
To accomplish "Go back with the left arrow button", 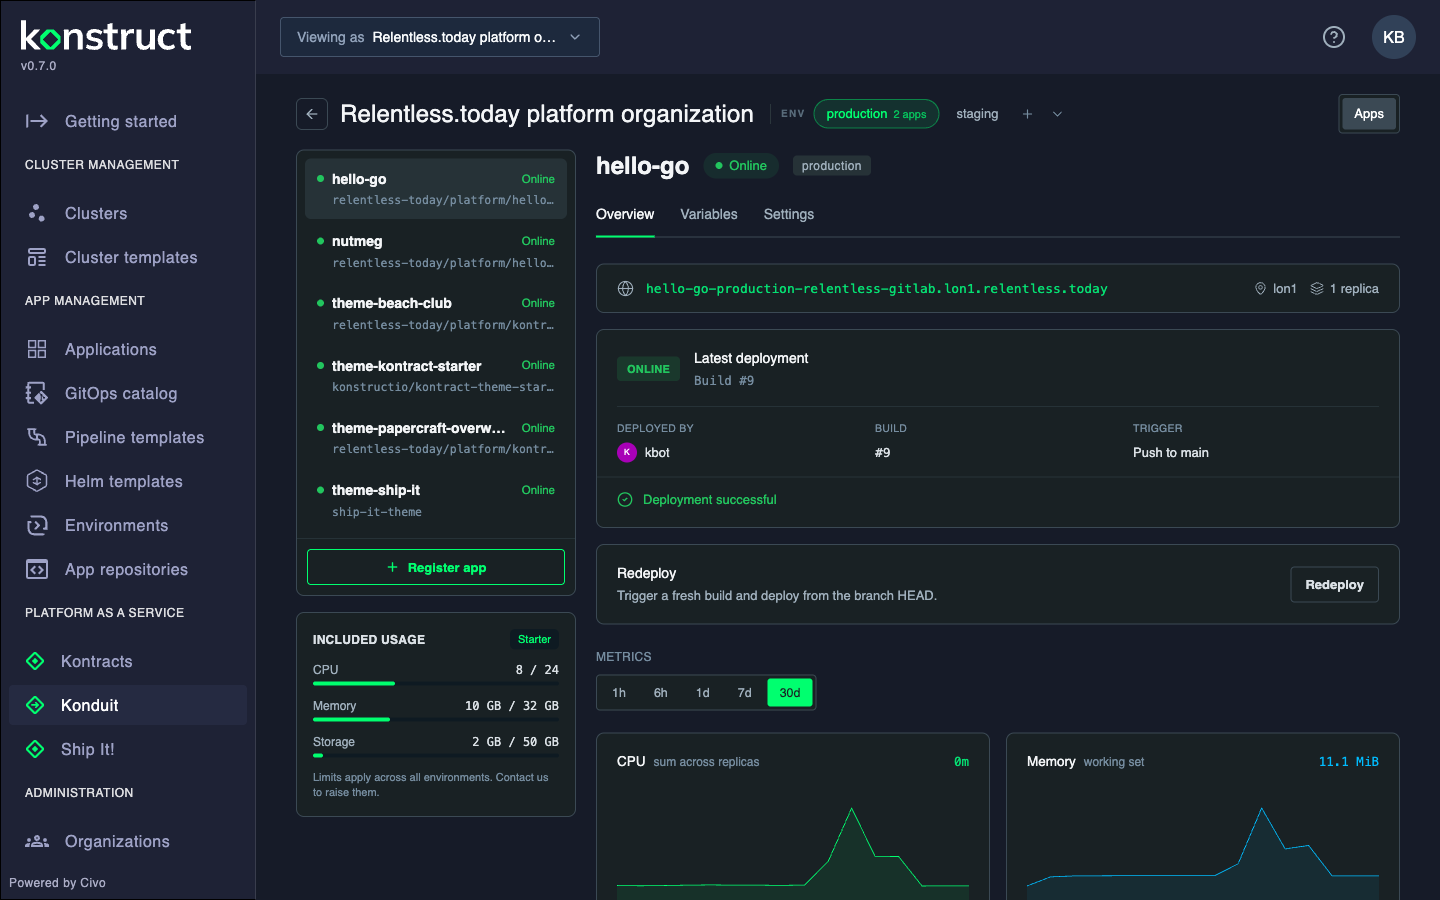I will coord(312,114).
